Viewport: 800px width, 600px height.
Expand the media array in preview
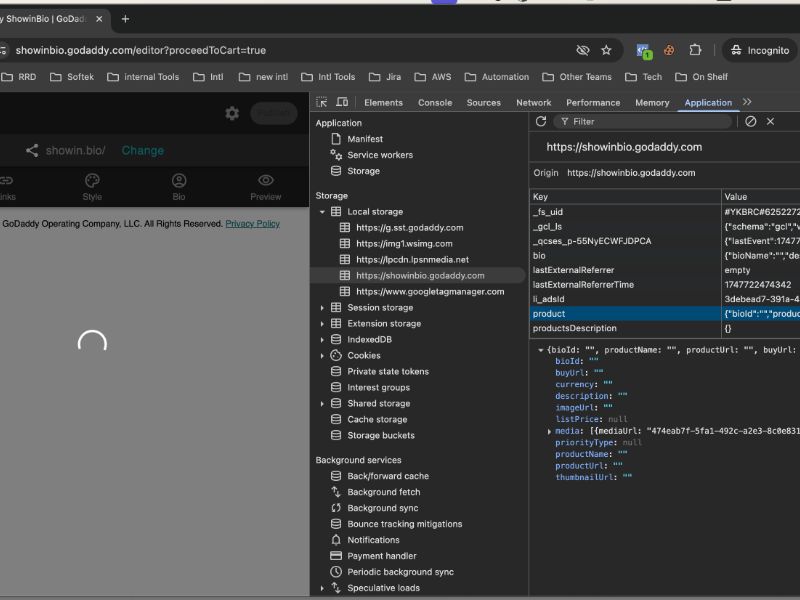pyautogui.click(x=549, y=431)
